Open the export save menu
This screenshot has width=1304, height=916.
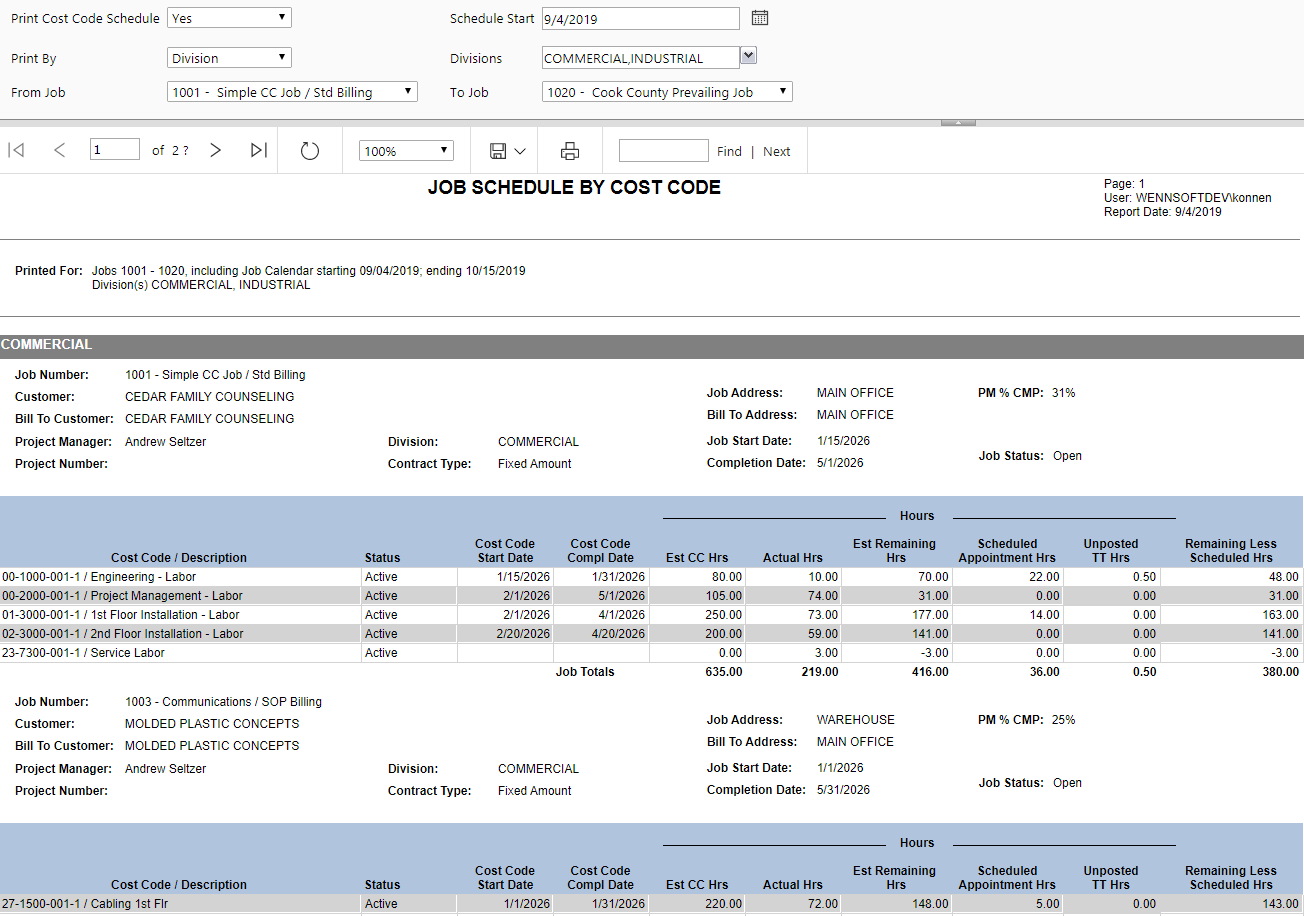click(x=508, y=151)
